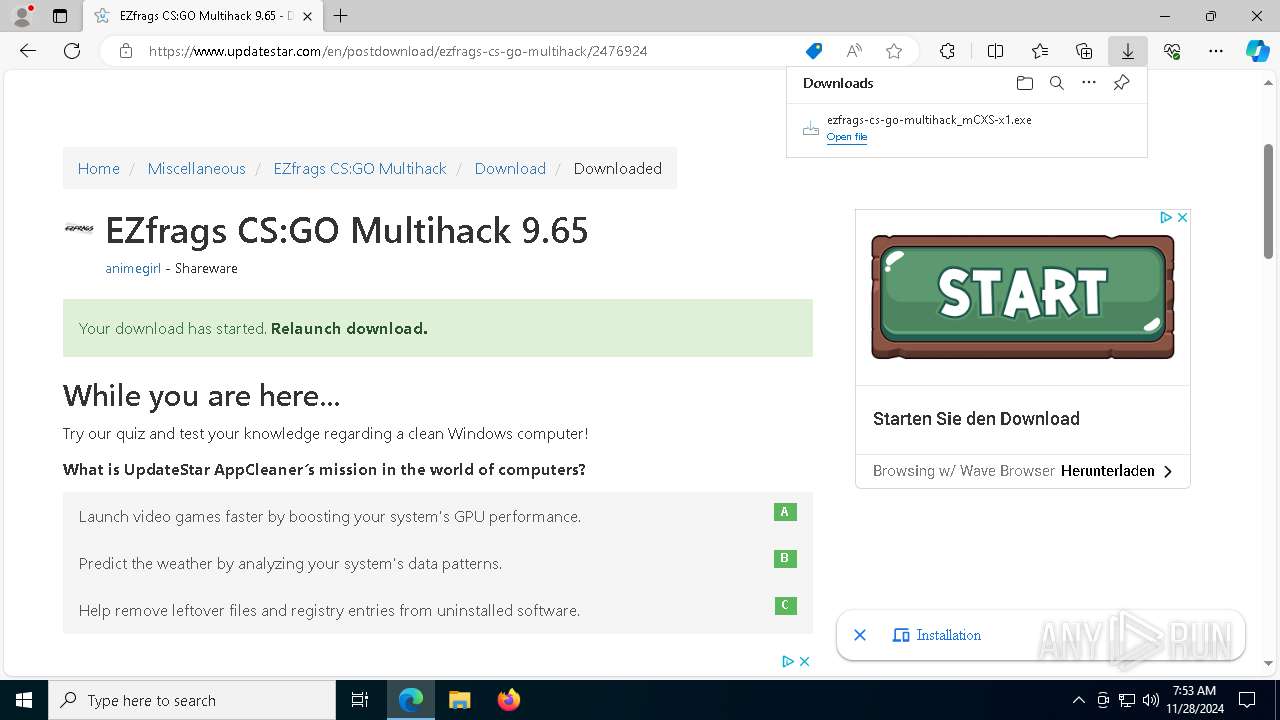This screenshot has height=720, width=1280.
Task: Open animegirl publisher link
Action: 133,268
